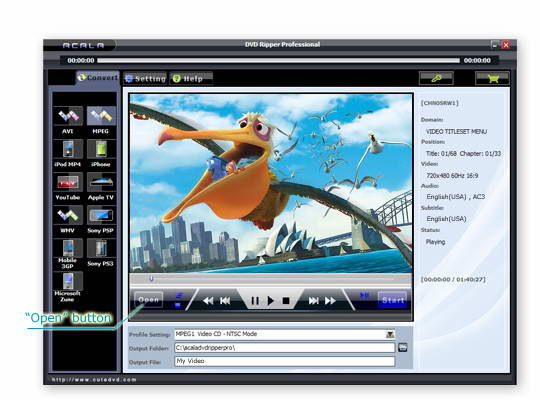Pick the Sony PSP format icon
The height and width of the screenshot is (400, 540).
pos(101,215)
